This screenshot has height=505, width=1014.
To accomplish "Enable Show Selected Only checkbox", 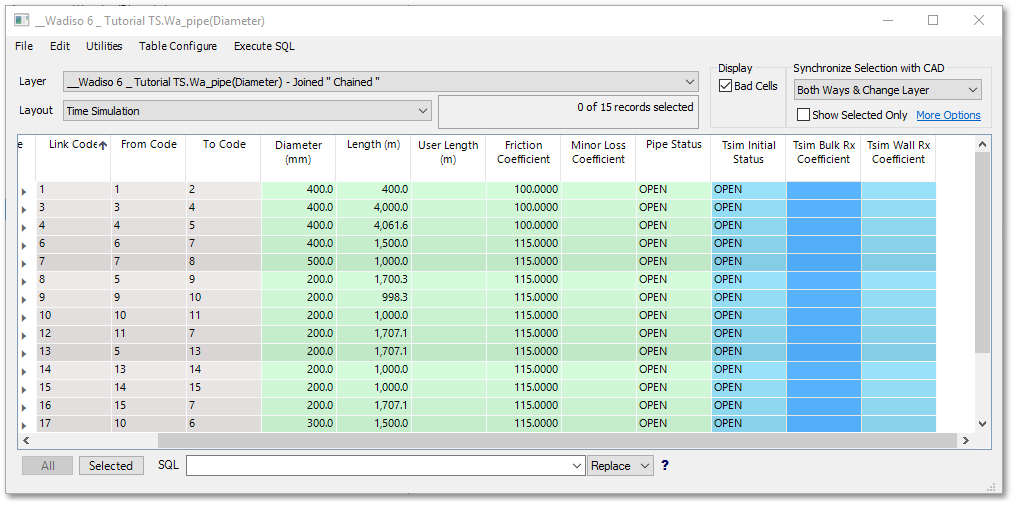I will [803, 115].
